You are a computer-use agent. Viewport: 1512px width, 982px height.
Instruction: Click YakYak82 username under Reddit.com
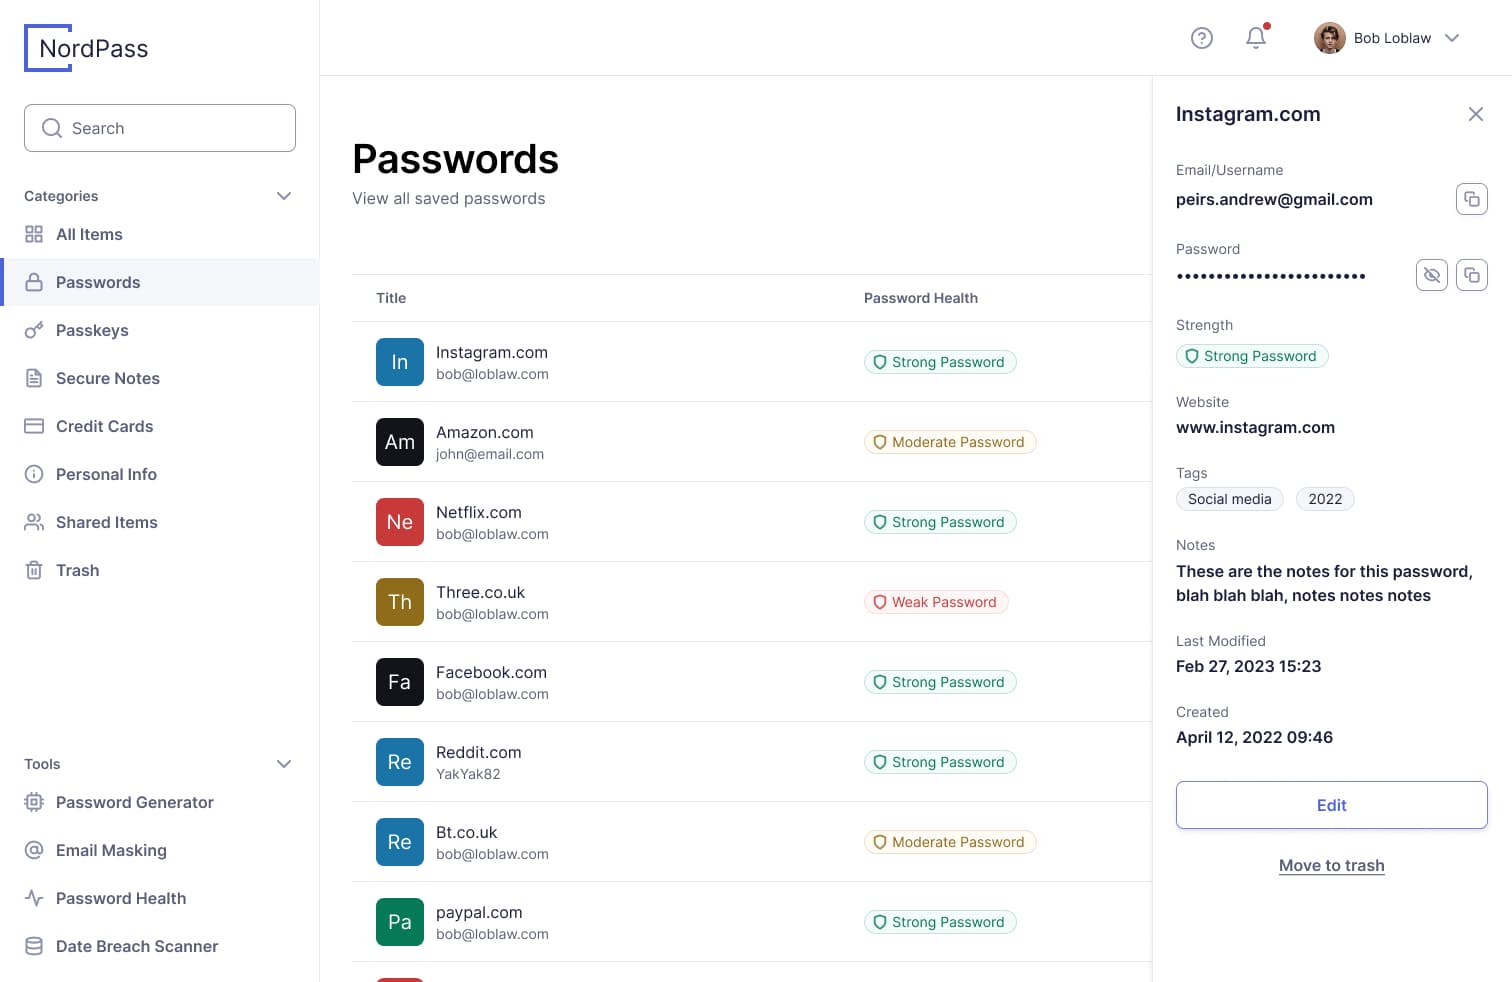pos(468,774)
